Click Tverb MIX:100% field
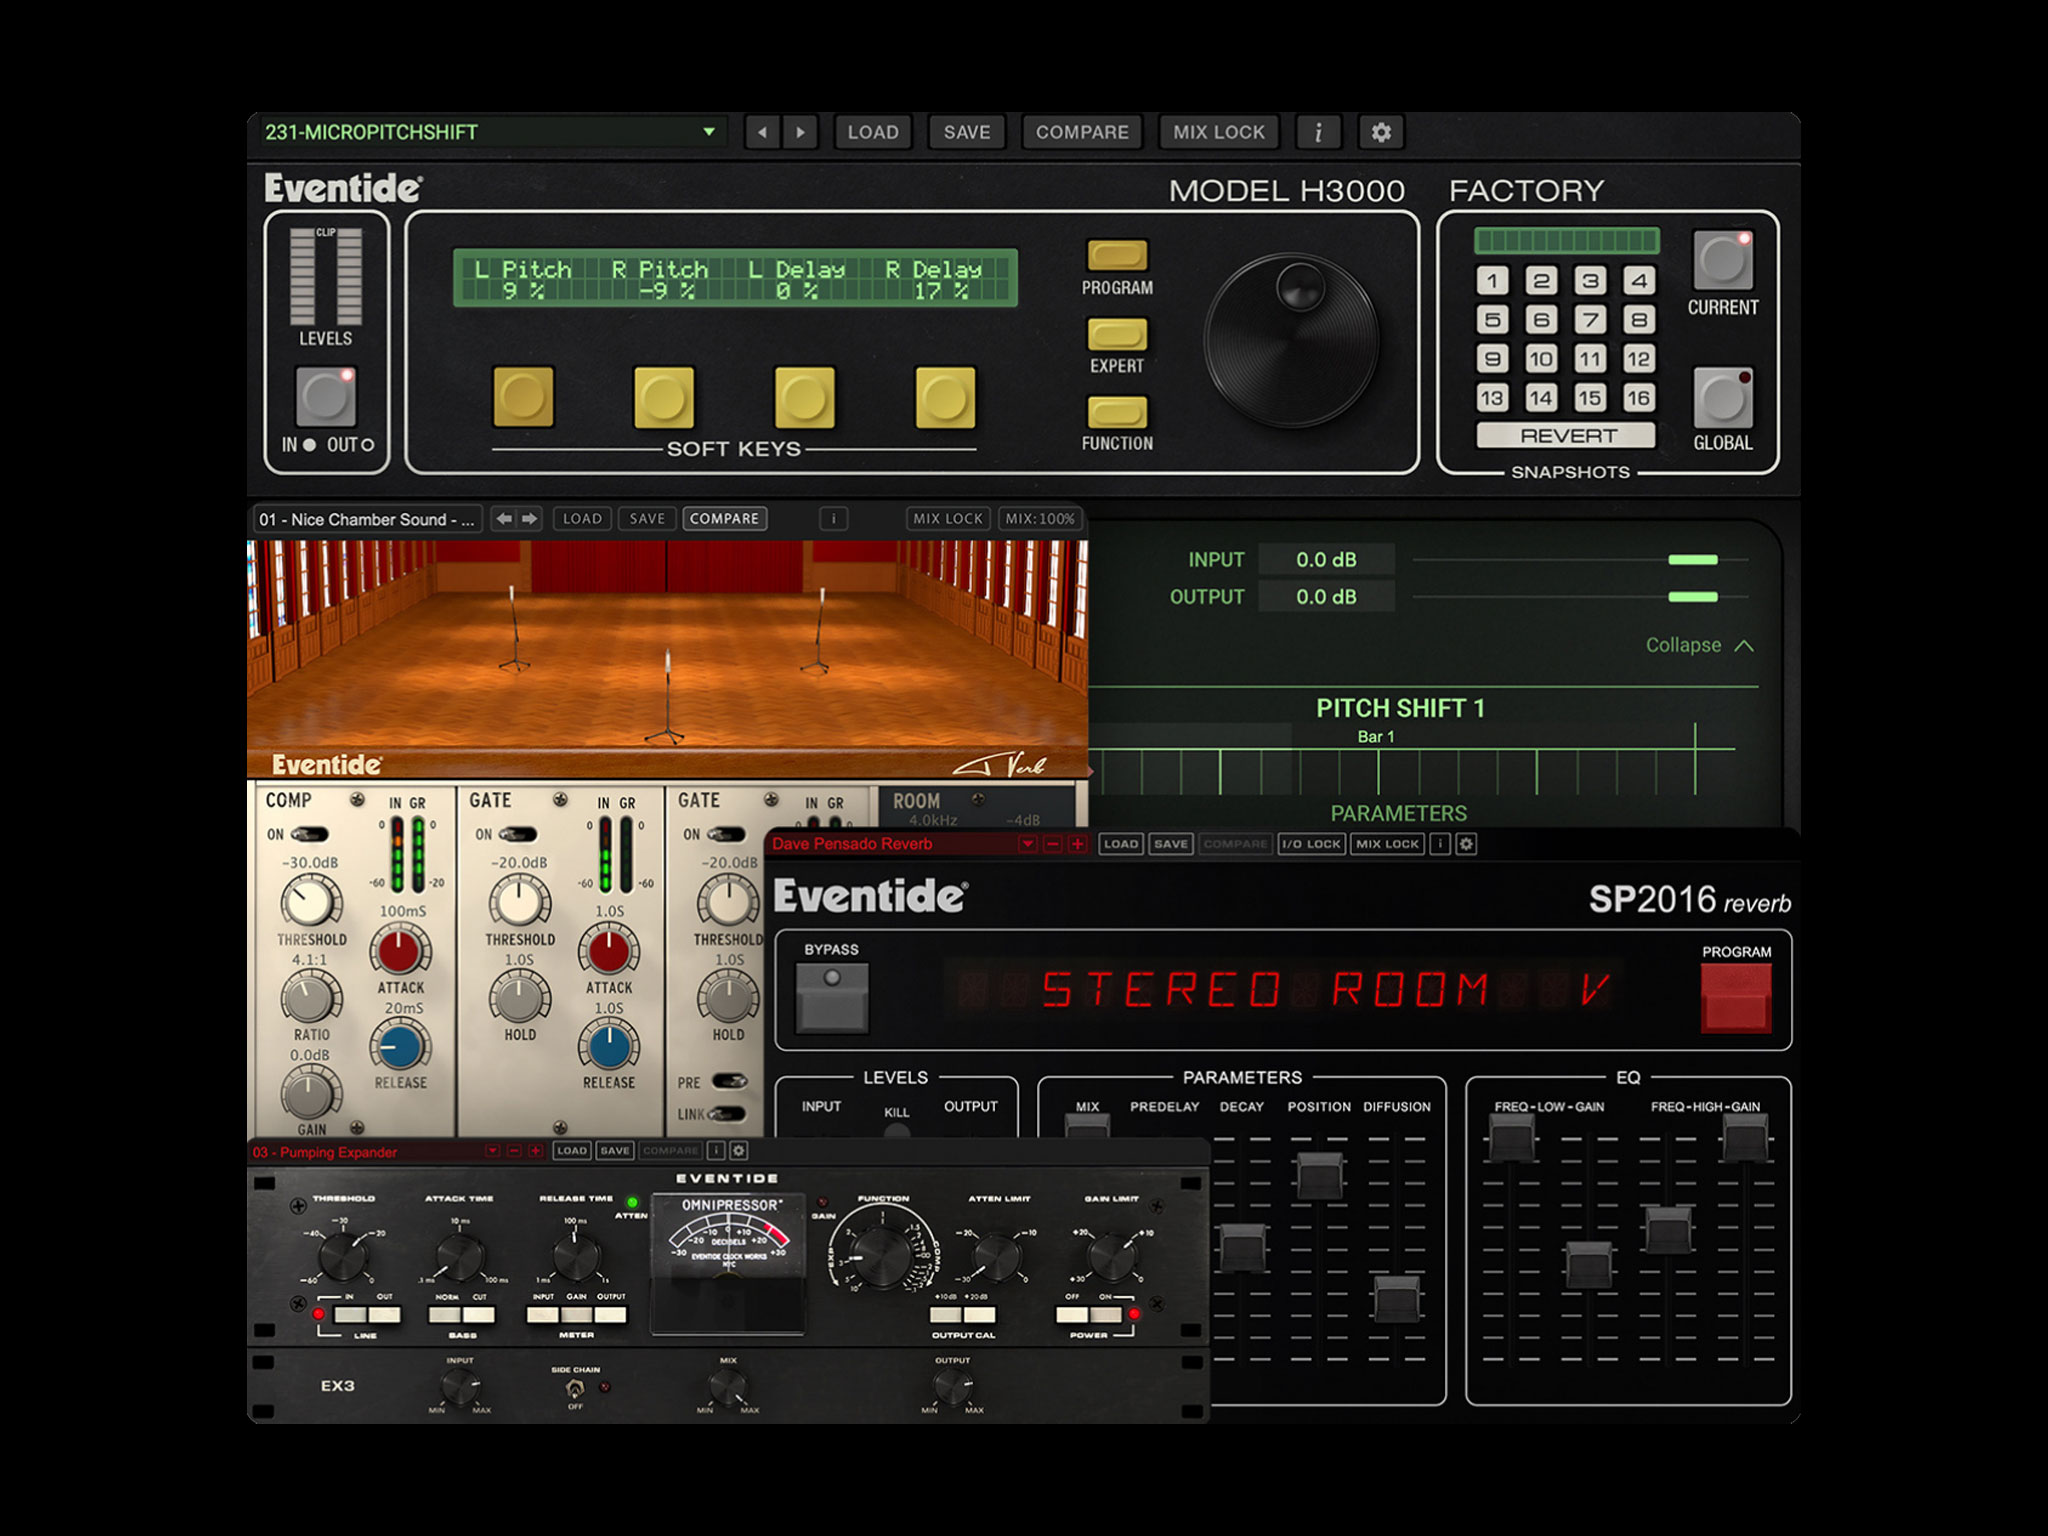This screenshot has height=1536, width=2048. tap(1040, 519)
